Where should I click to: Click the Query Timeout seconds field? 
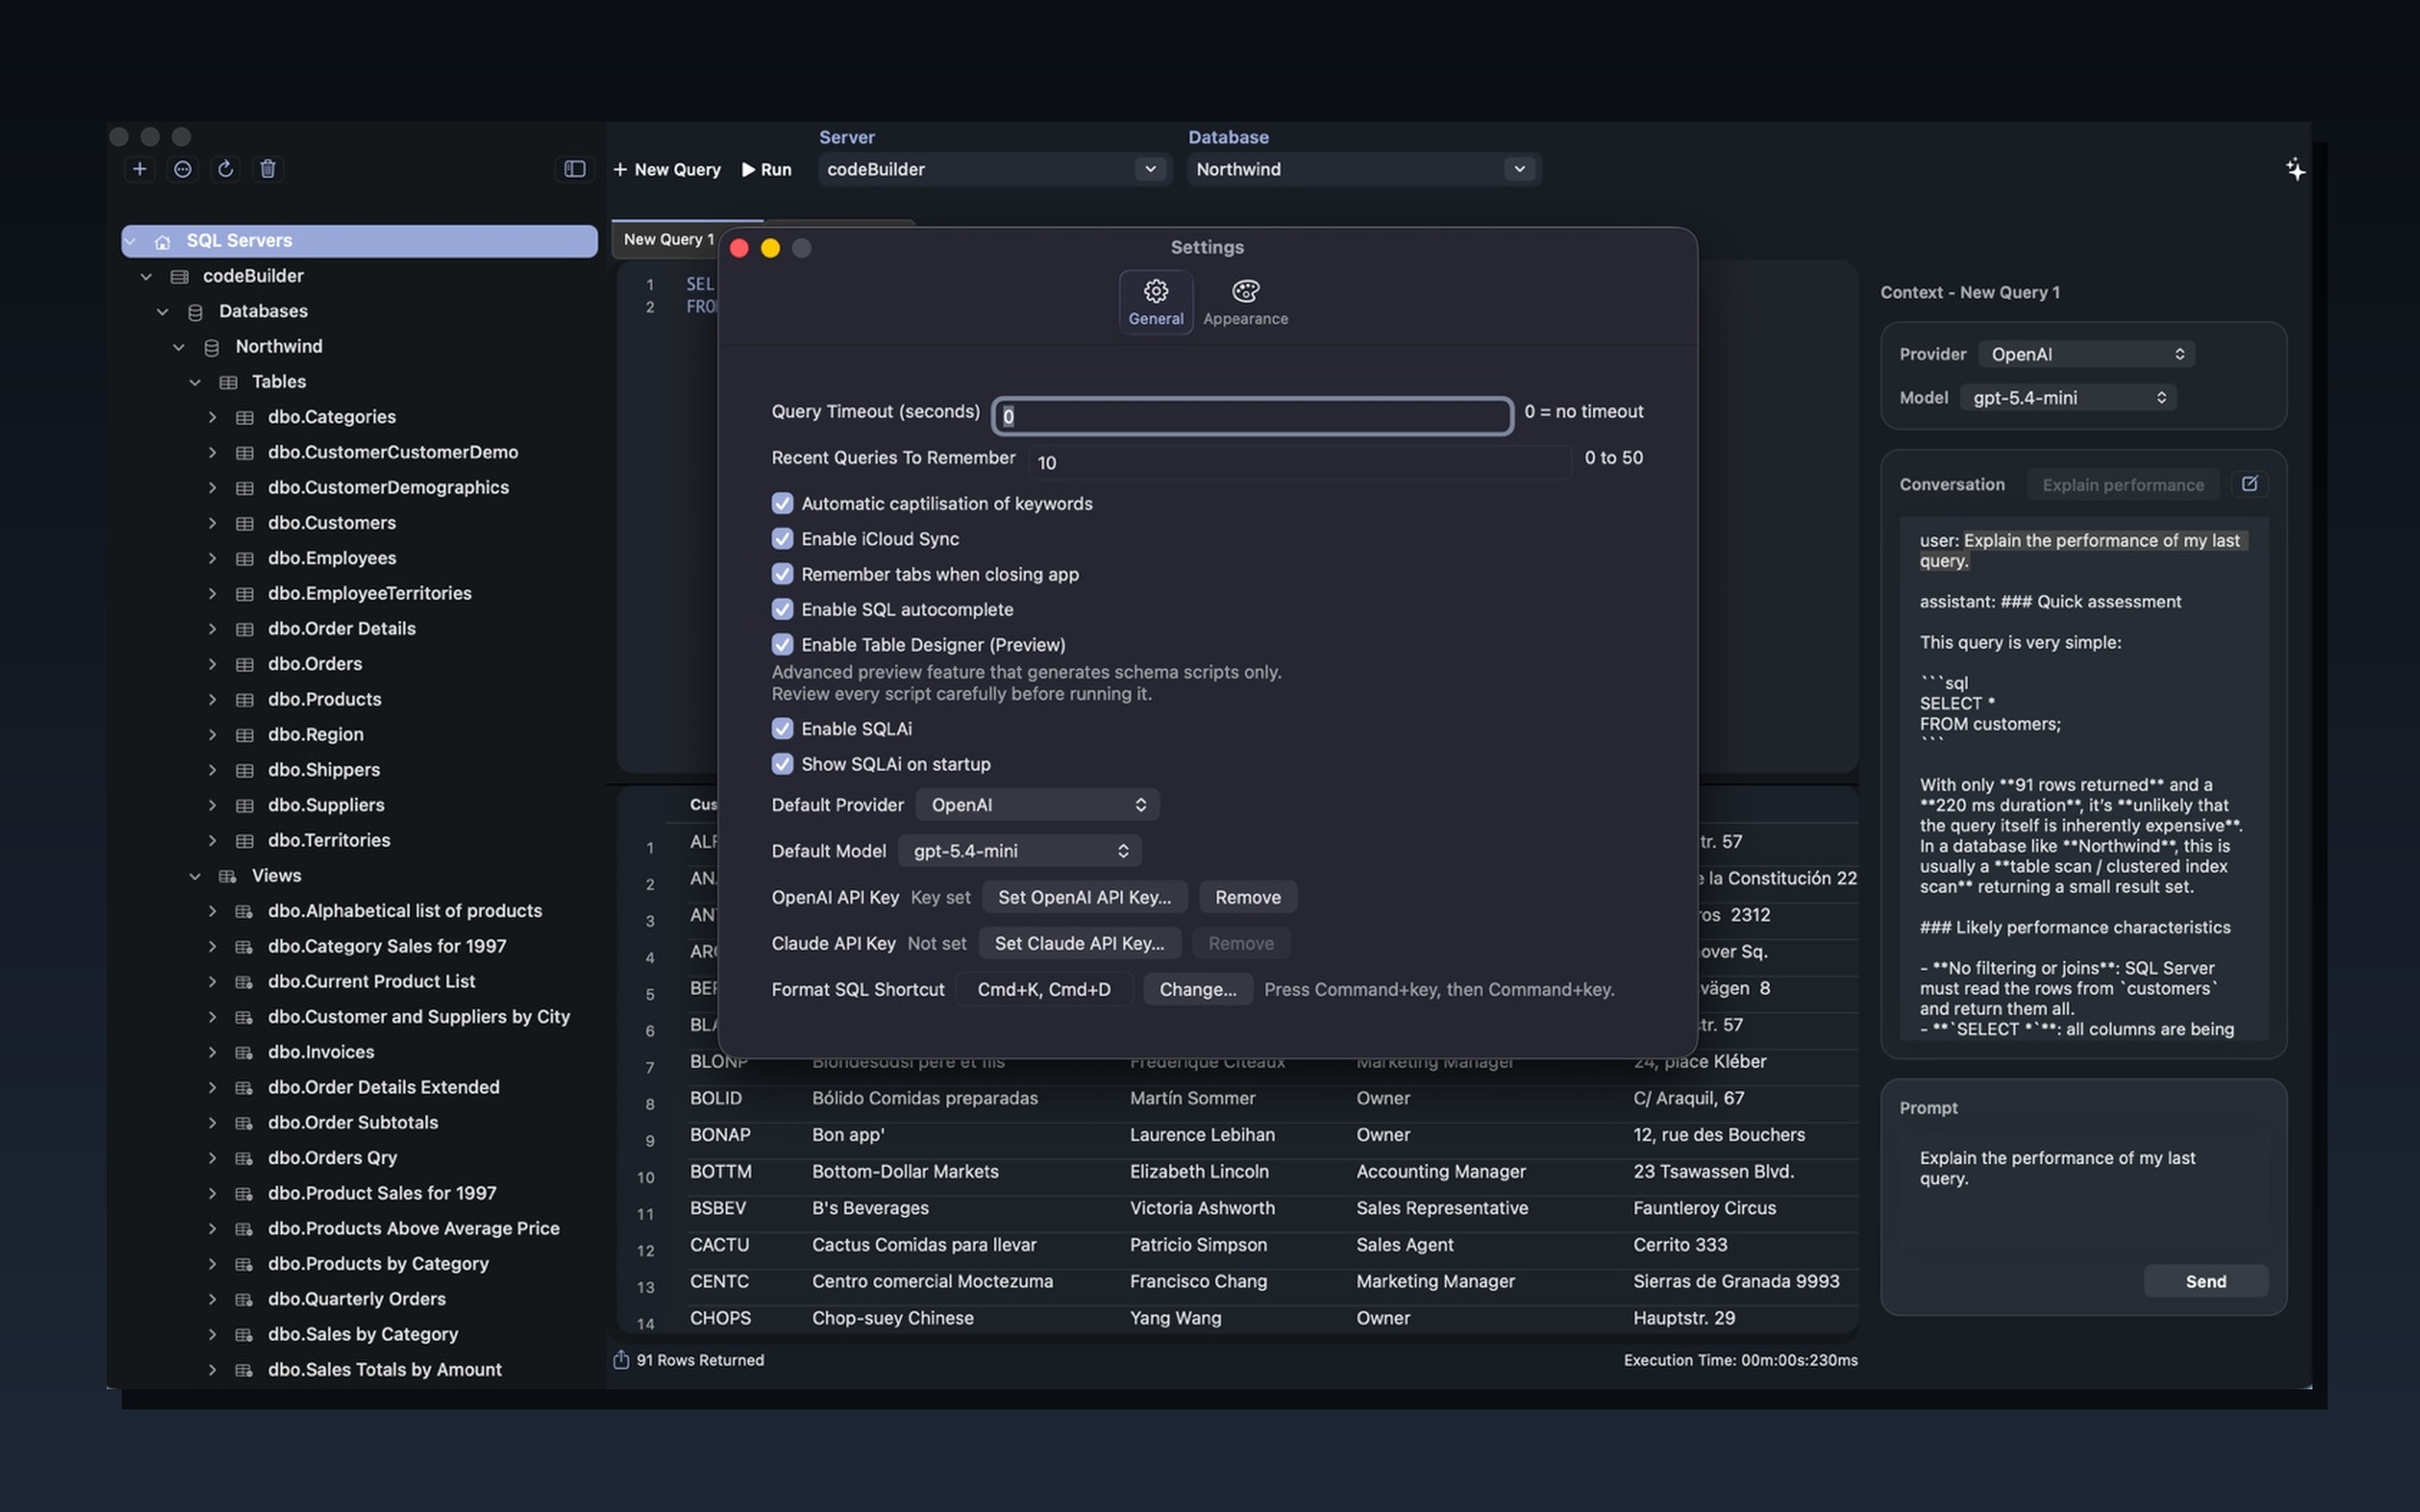pos(1250,415)
